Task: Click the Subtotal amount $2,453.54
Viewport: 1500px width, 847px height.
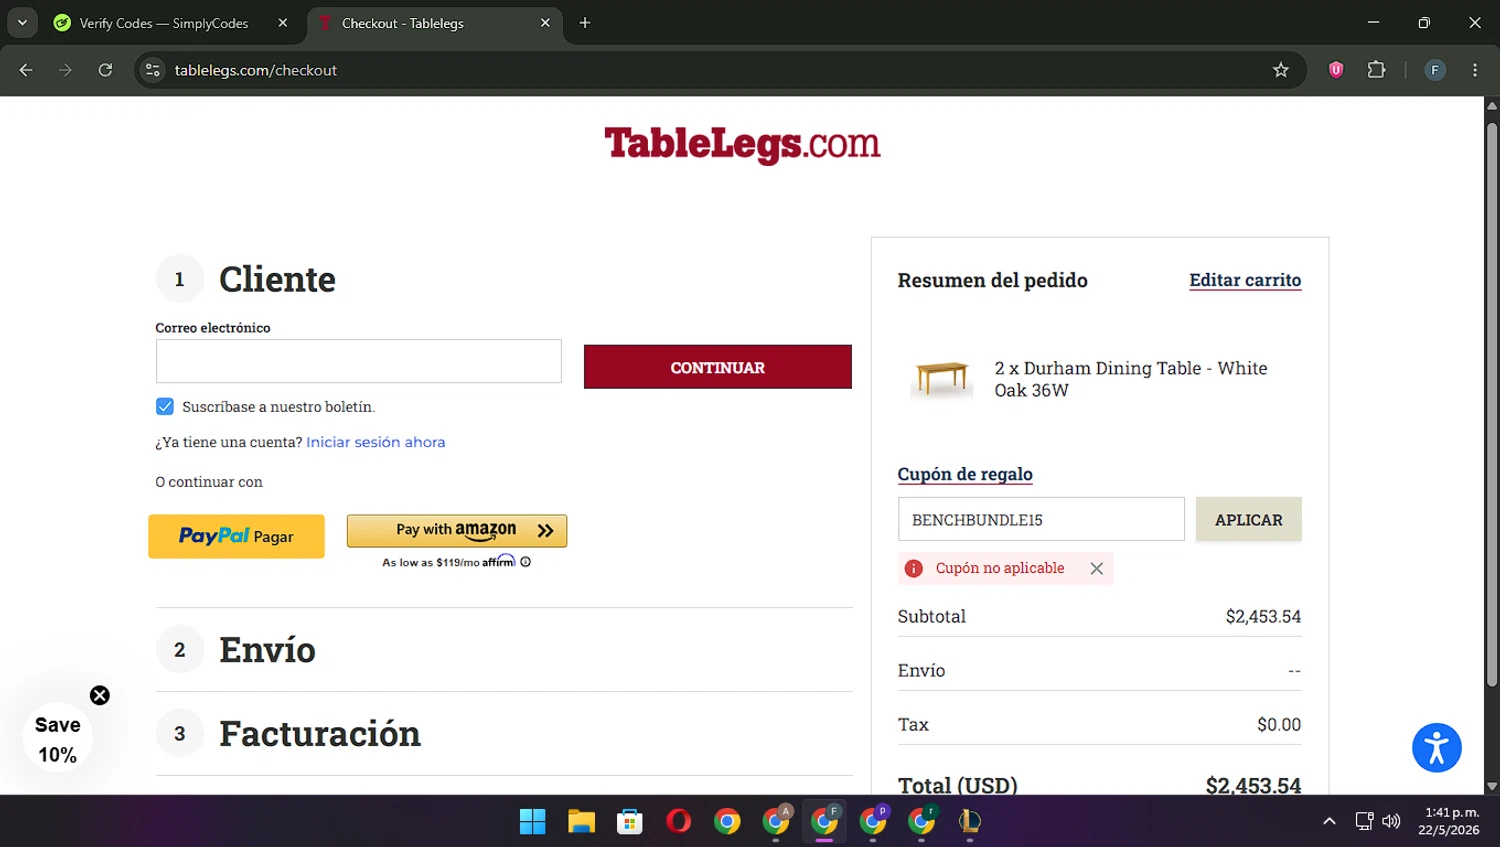Action: click(x=1264, y=616)
